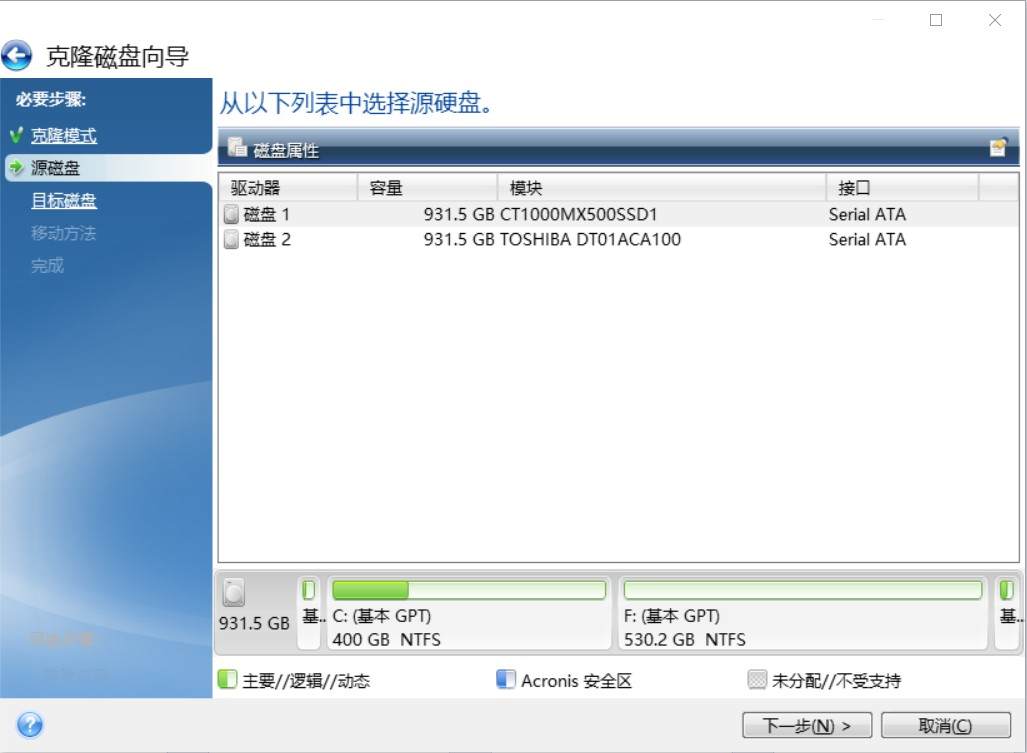
Task: Click the edit icon at the toolbar's right end
Action: coord(998,146)
